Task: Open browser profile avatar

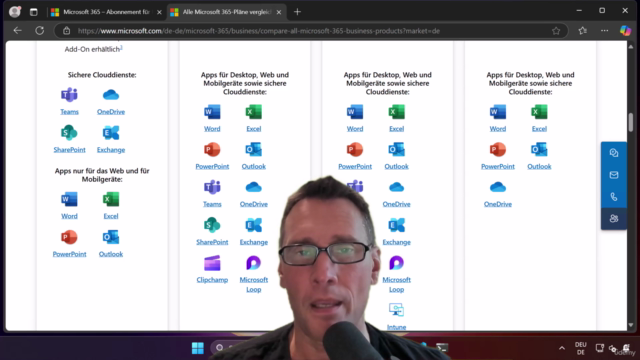Action: 15,12
